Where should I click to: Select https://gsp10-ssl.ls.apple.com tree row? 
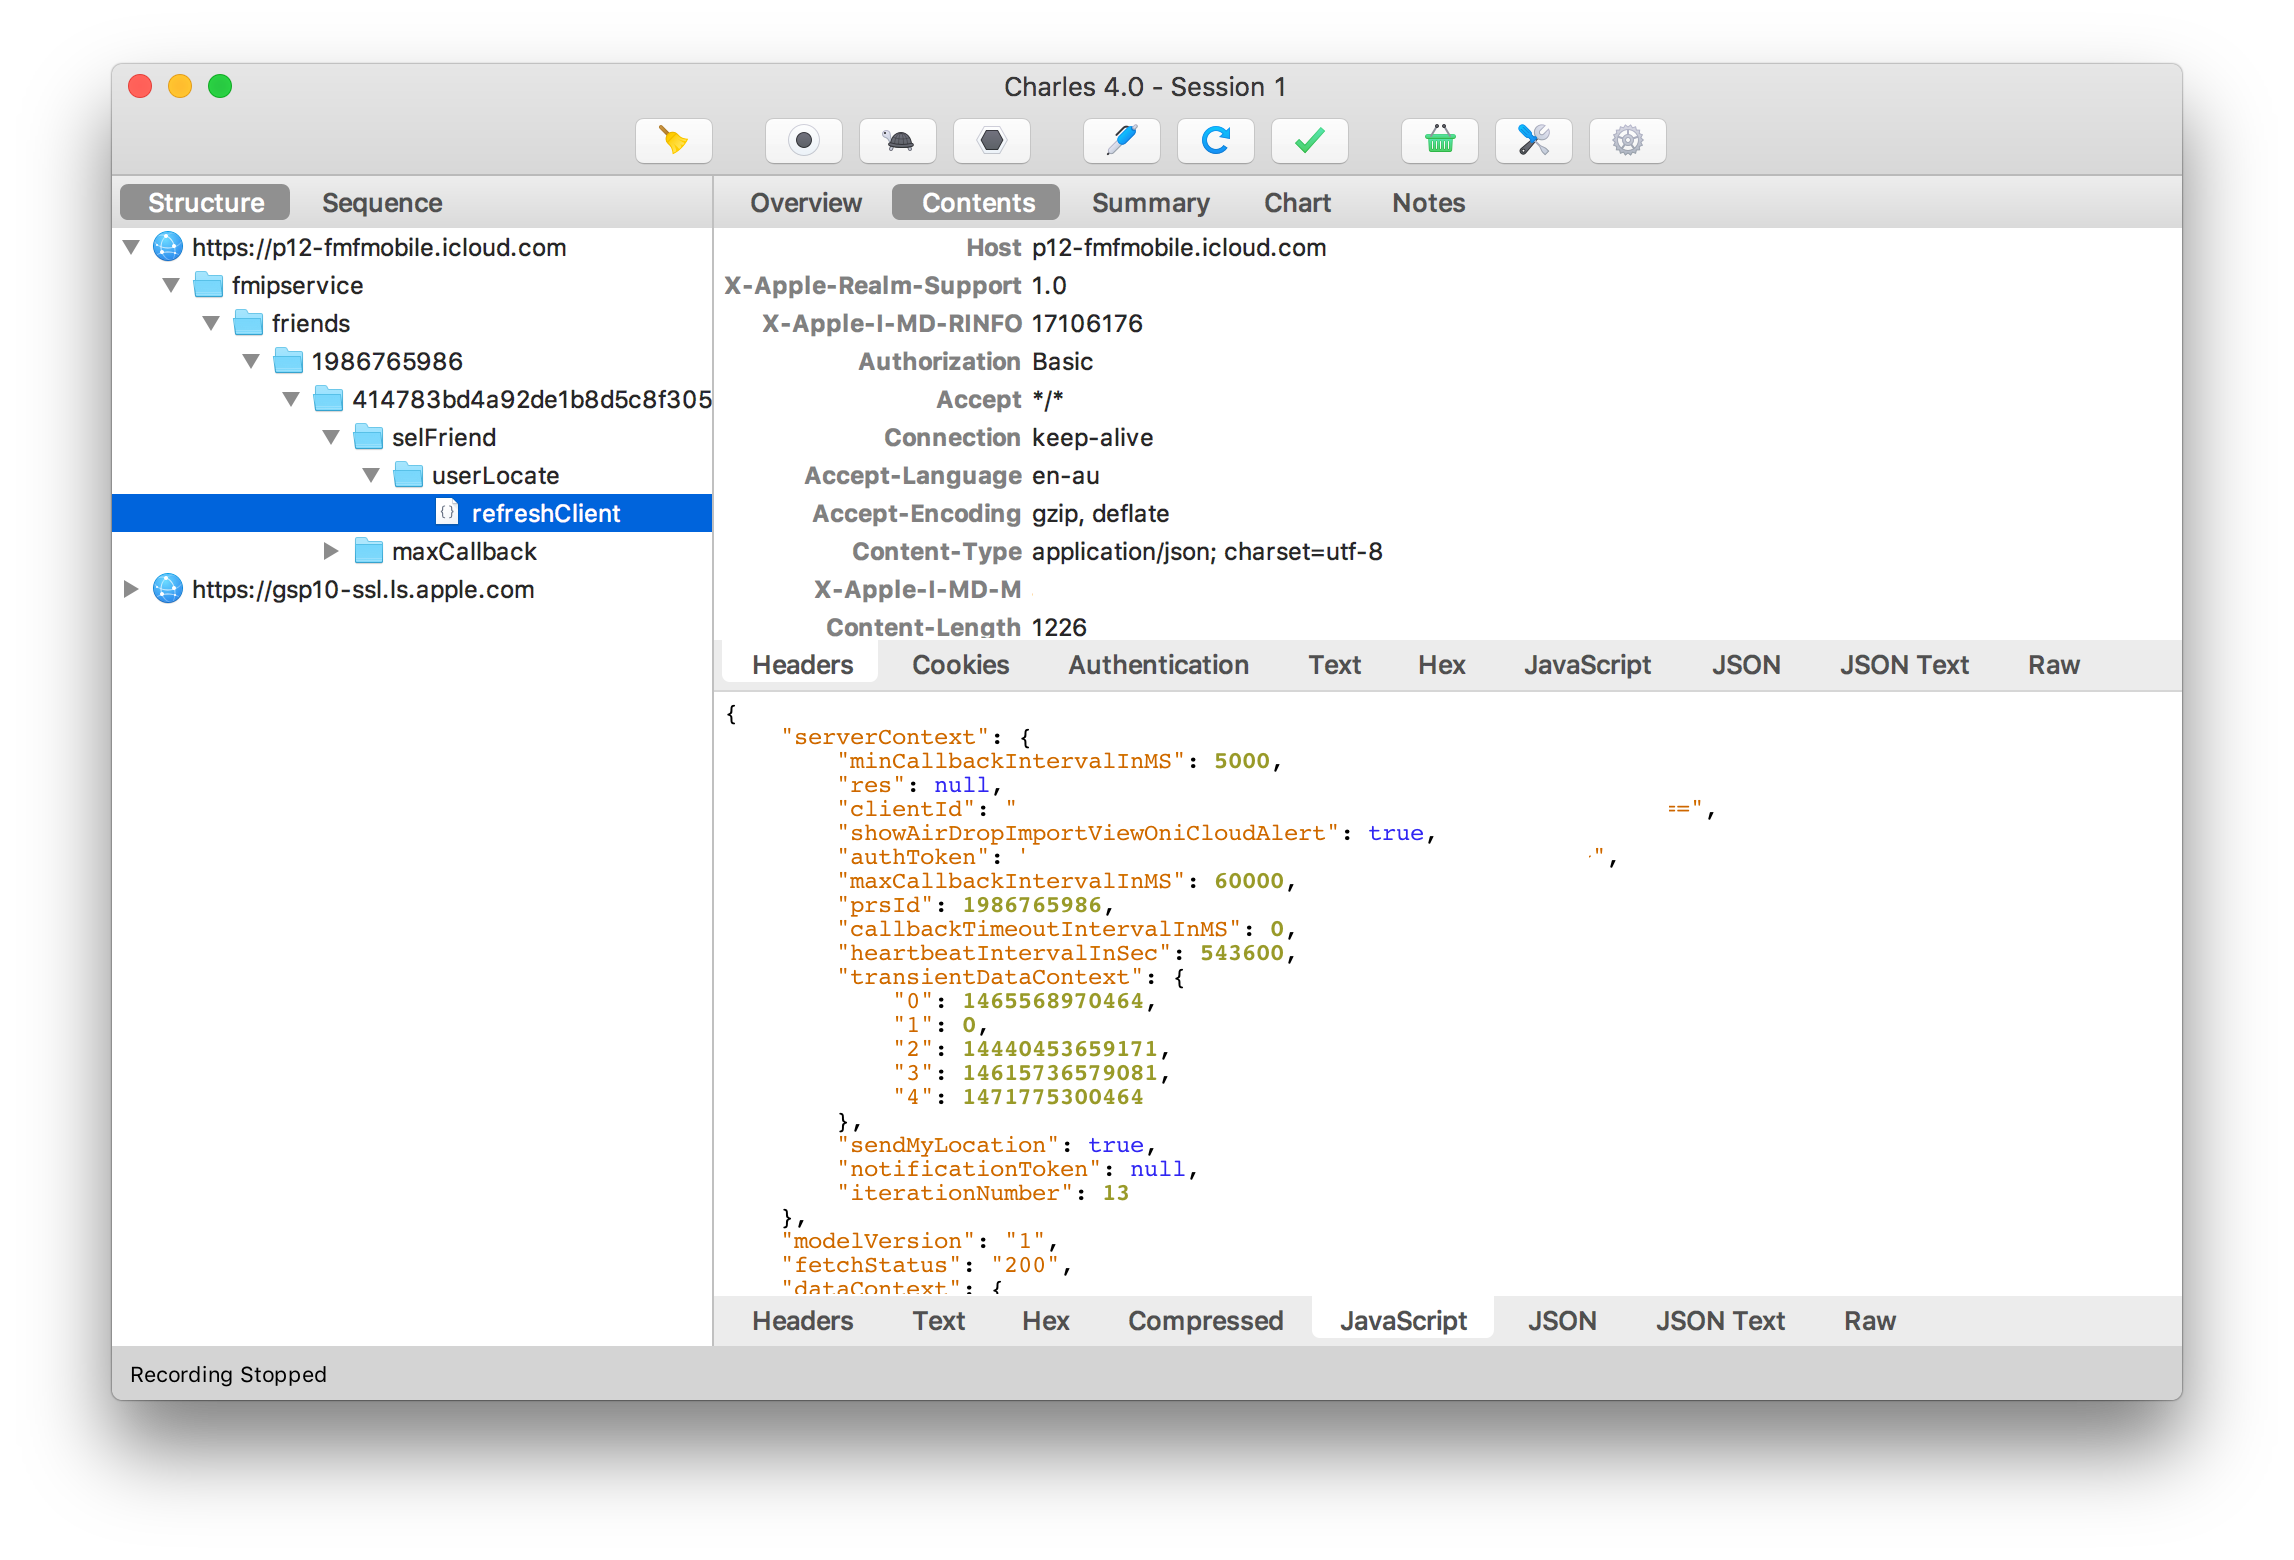tap(412, 589)
